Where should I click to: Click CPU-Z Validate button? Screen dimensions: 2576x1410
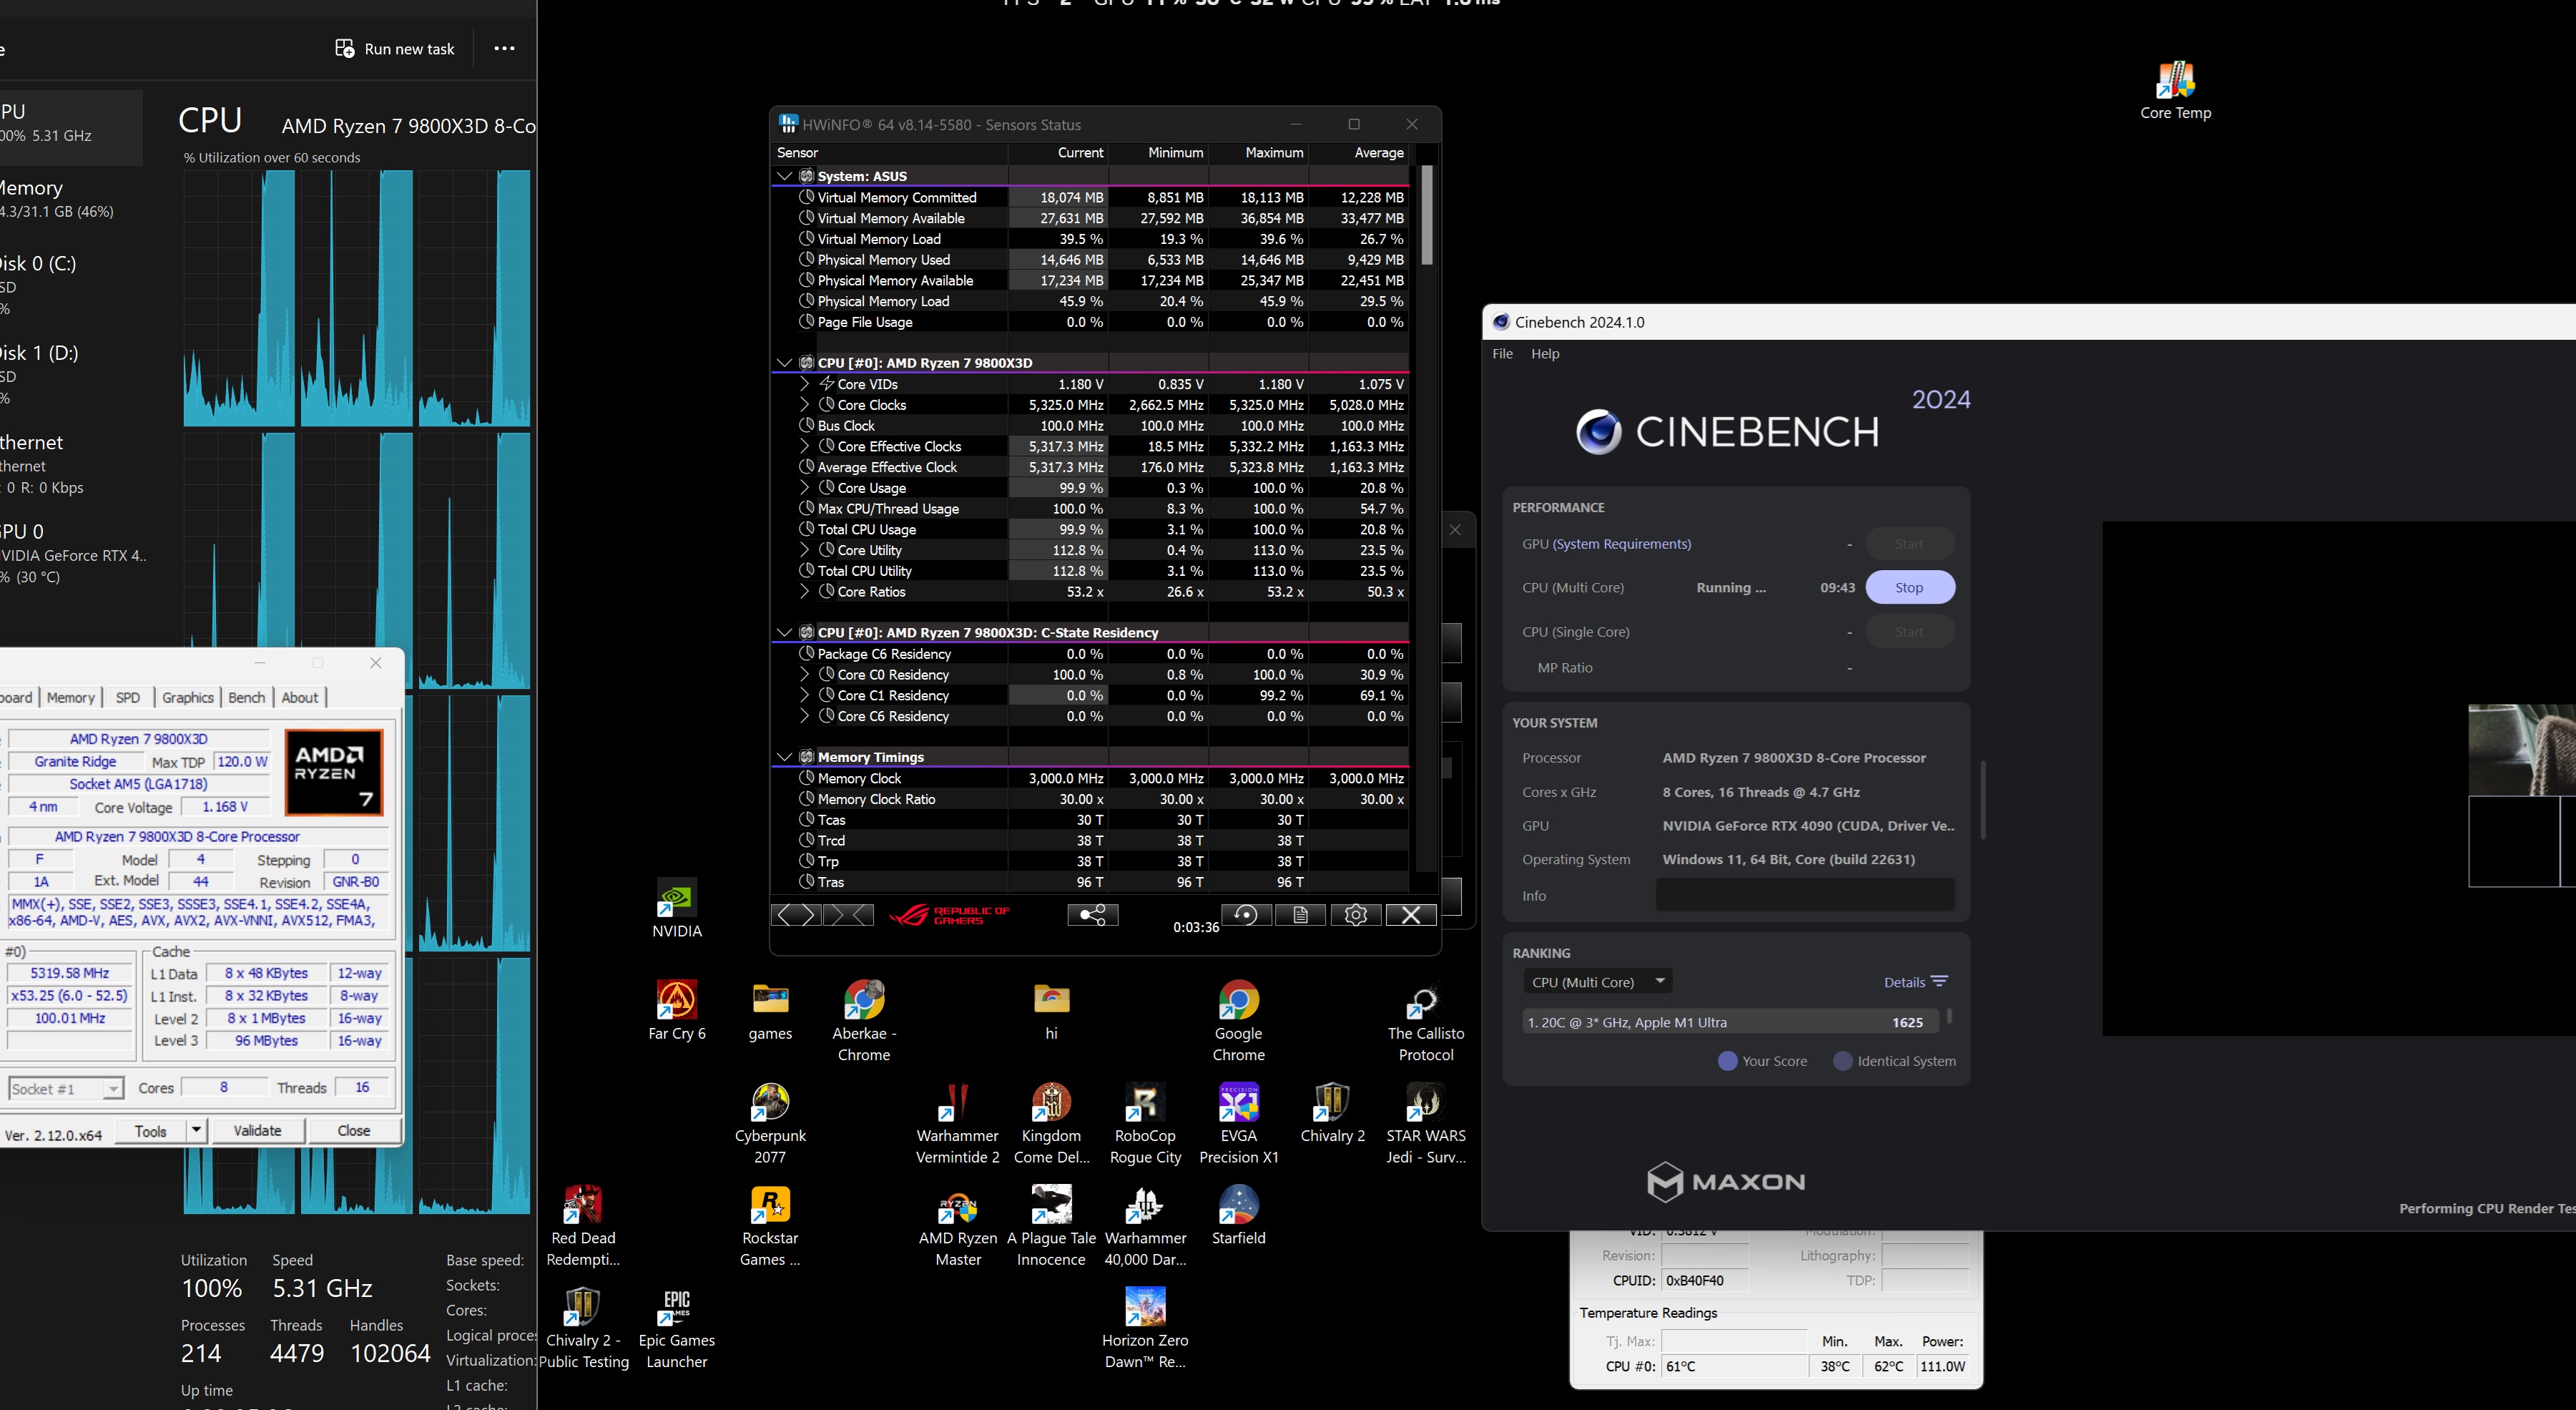pos(257,1131)
